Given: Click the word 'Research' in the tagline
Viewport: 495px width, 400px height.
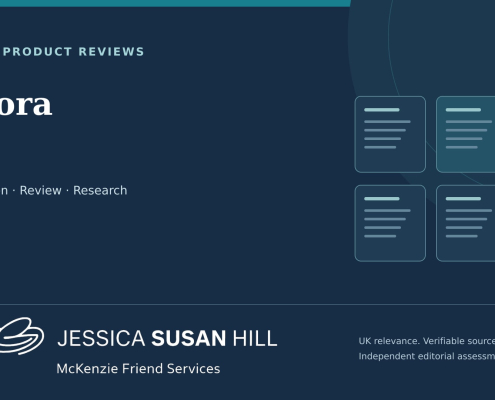Looking at the screenshot, I should click(100, 190).
